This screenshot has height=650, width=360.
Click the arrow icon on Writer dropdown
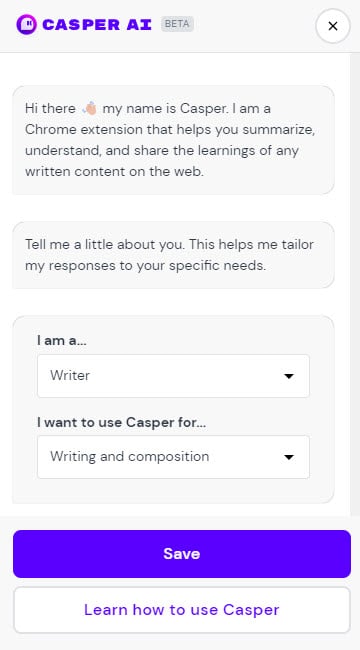pyautogui.click(x=289, y=376)
